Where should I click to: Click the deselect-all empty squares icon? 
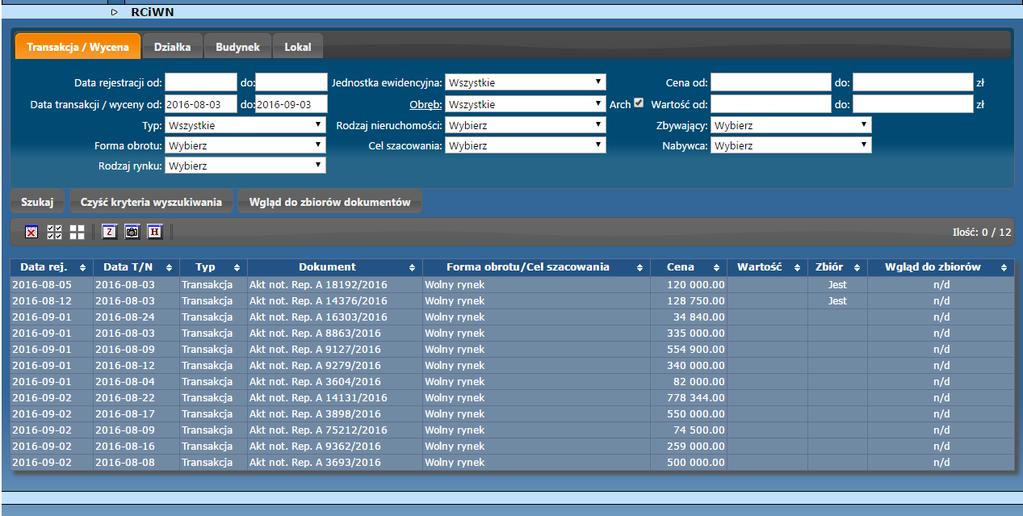[77, 232]
